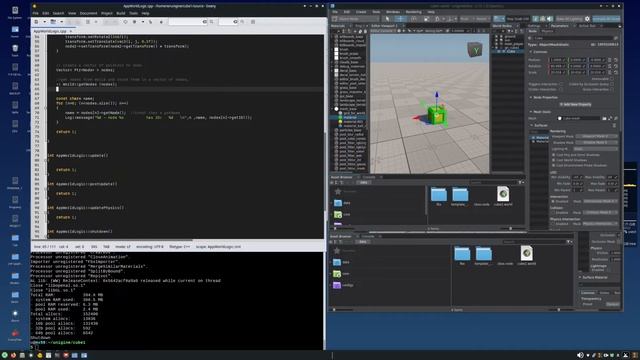Viewport: 640px width, 360px height.
Task: Click the Geany editor horizontal scrollbar
Action: point(111,240)
